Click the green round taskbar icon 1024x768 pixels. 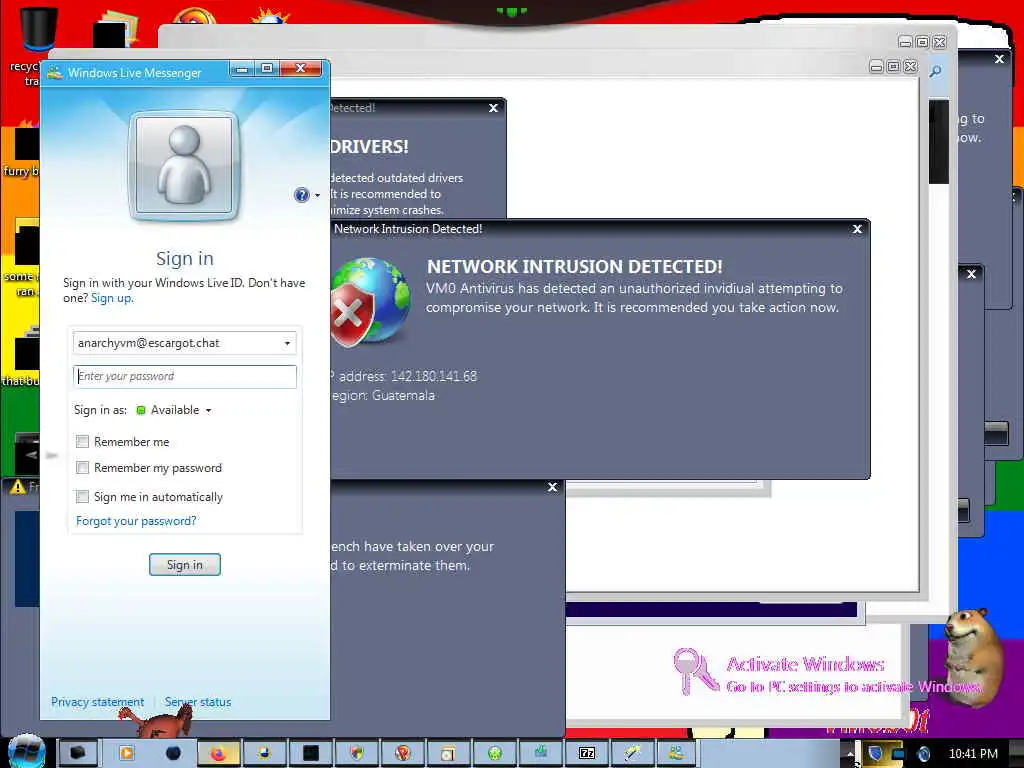[495, 753]
